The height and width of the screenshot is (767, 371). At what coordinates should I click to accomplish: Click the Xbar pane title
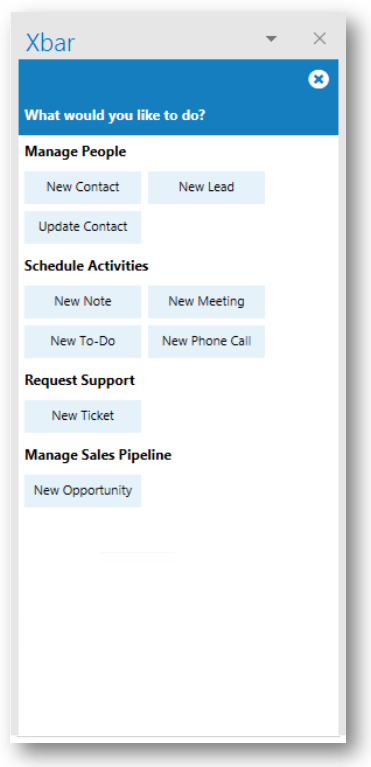click(50, 43)
